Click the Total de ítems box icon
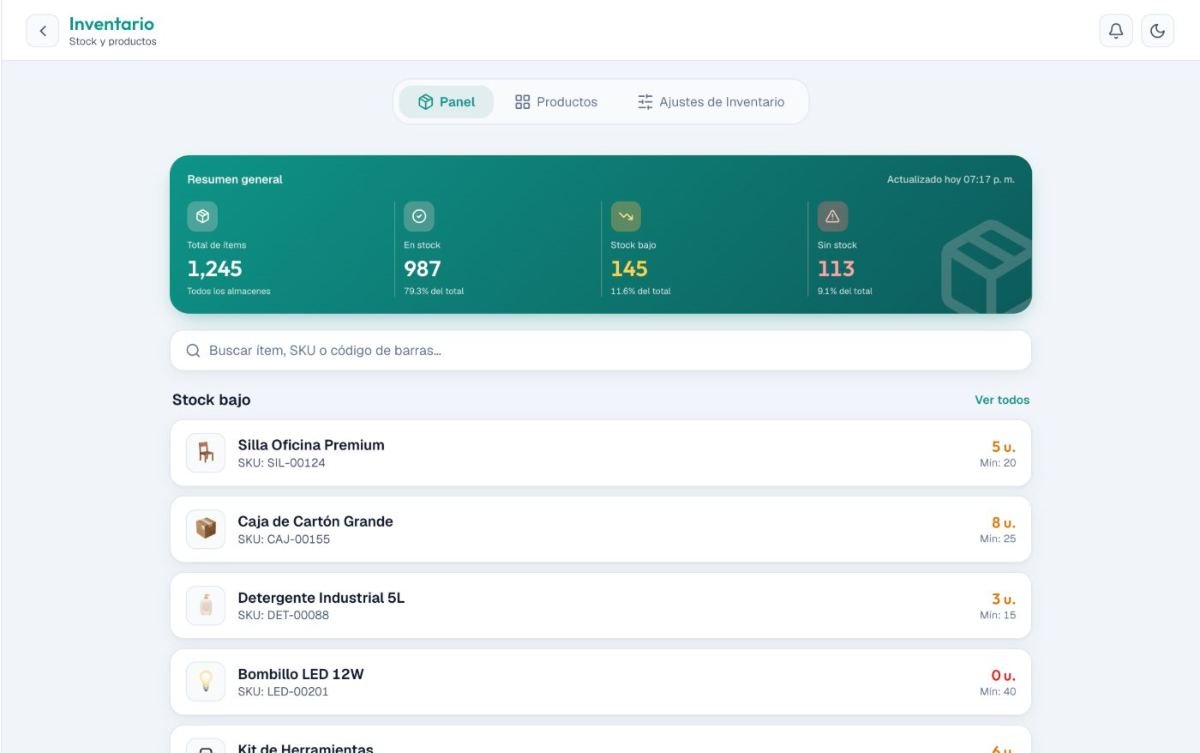The height and width of the screenshot is (753, 1200). coord(202,216)
